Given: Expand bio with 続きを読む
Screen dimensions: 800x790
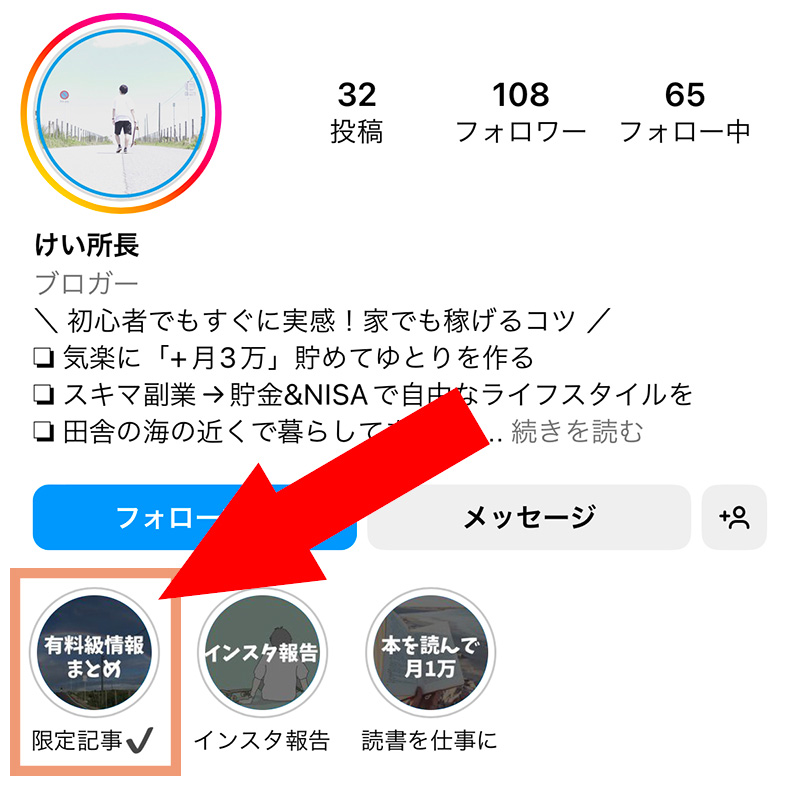Looking at the screenshot, I should pos(577,432).
